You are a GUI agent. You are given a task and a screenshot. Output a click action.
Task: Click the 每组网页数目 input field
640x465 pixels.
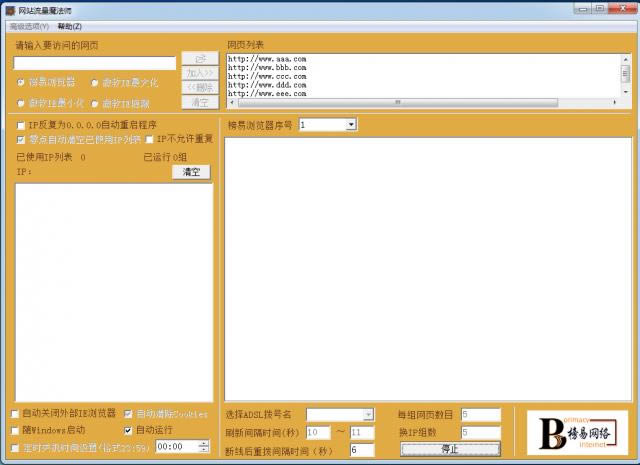tap(481, 415)
